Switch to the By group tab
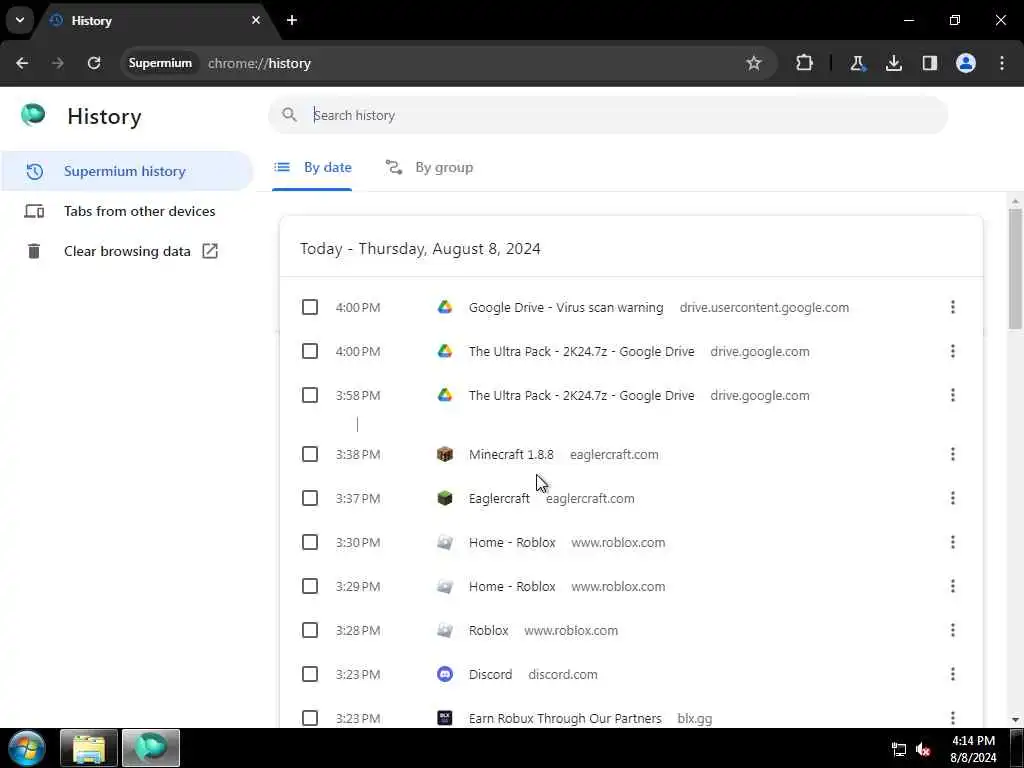 [x=429, y=168]
